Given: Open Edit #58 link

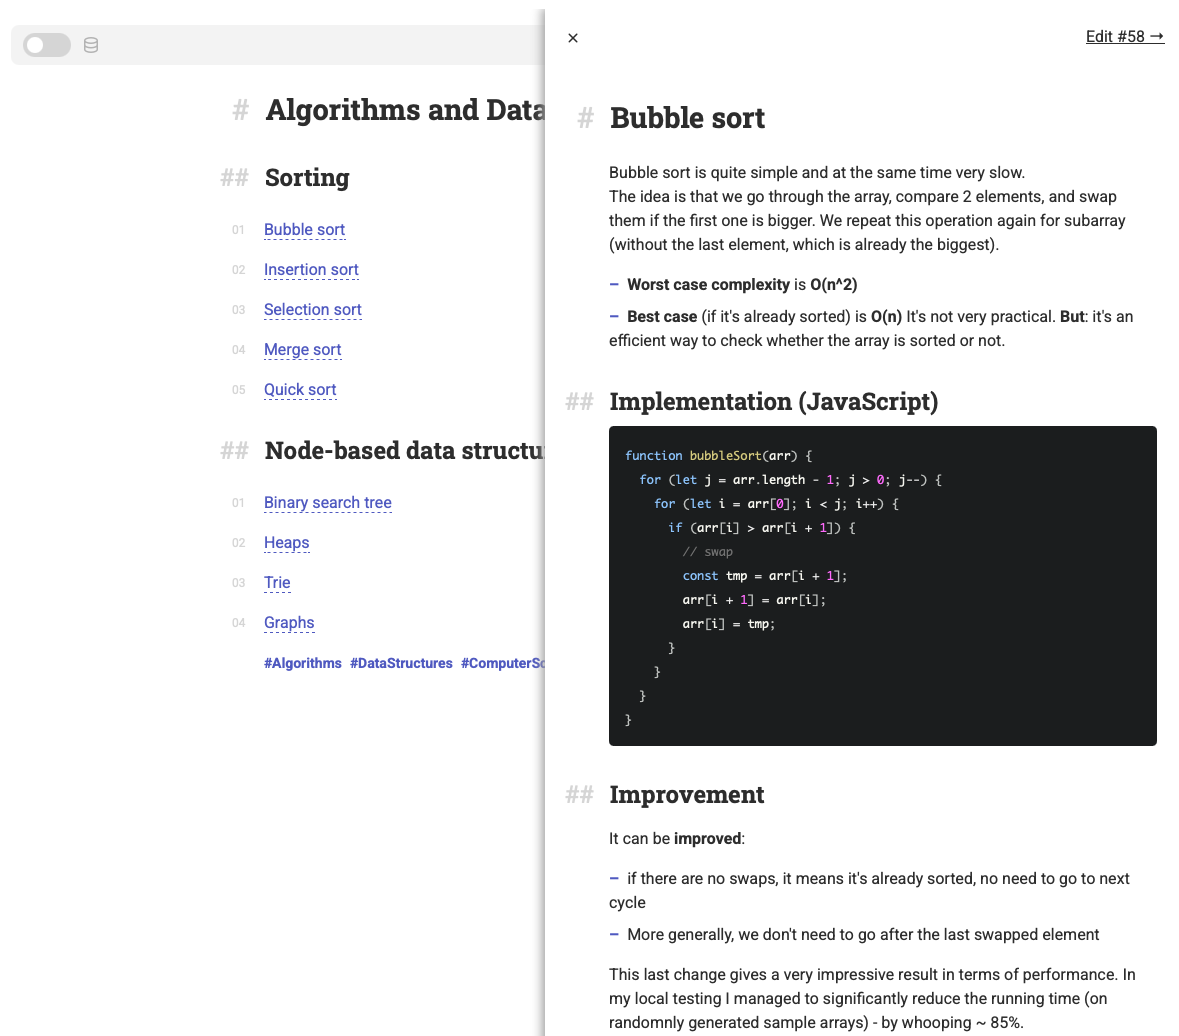Looking at the screenshot, I should (x=1124, y=37).
